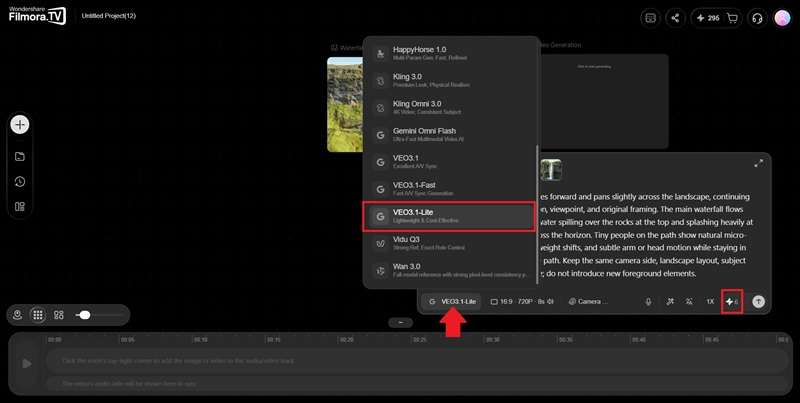
Task: Collapse the timeline with small handle button
Action: tap(401, 322)
